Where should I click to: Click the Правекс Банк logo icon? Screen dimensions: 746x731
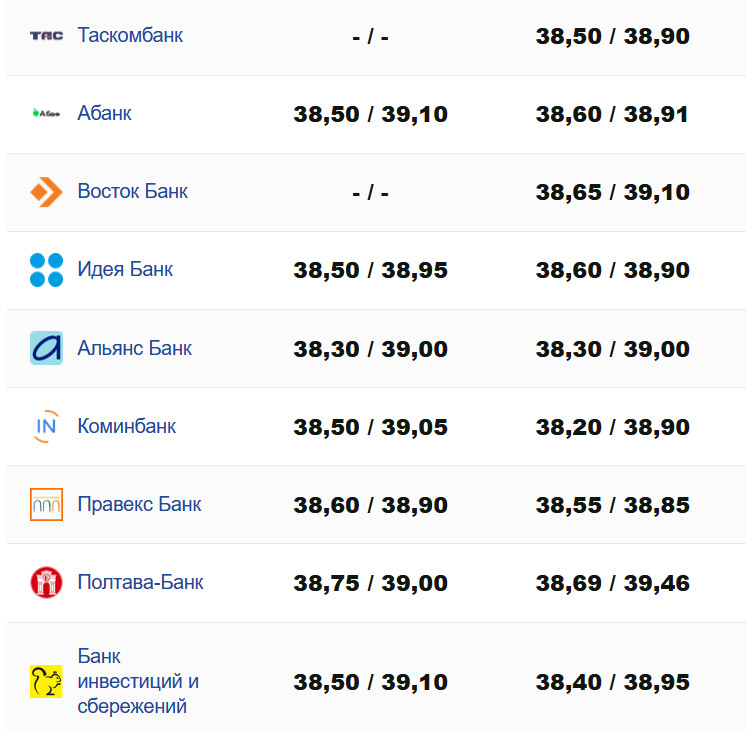pyautogui.click(x=46, y=504)
